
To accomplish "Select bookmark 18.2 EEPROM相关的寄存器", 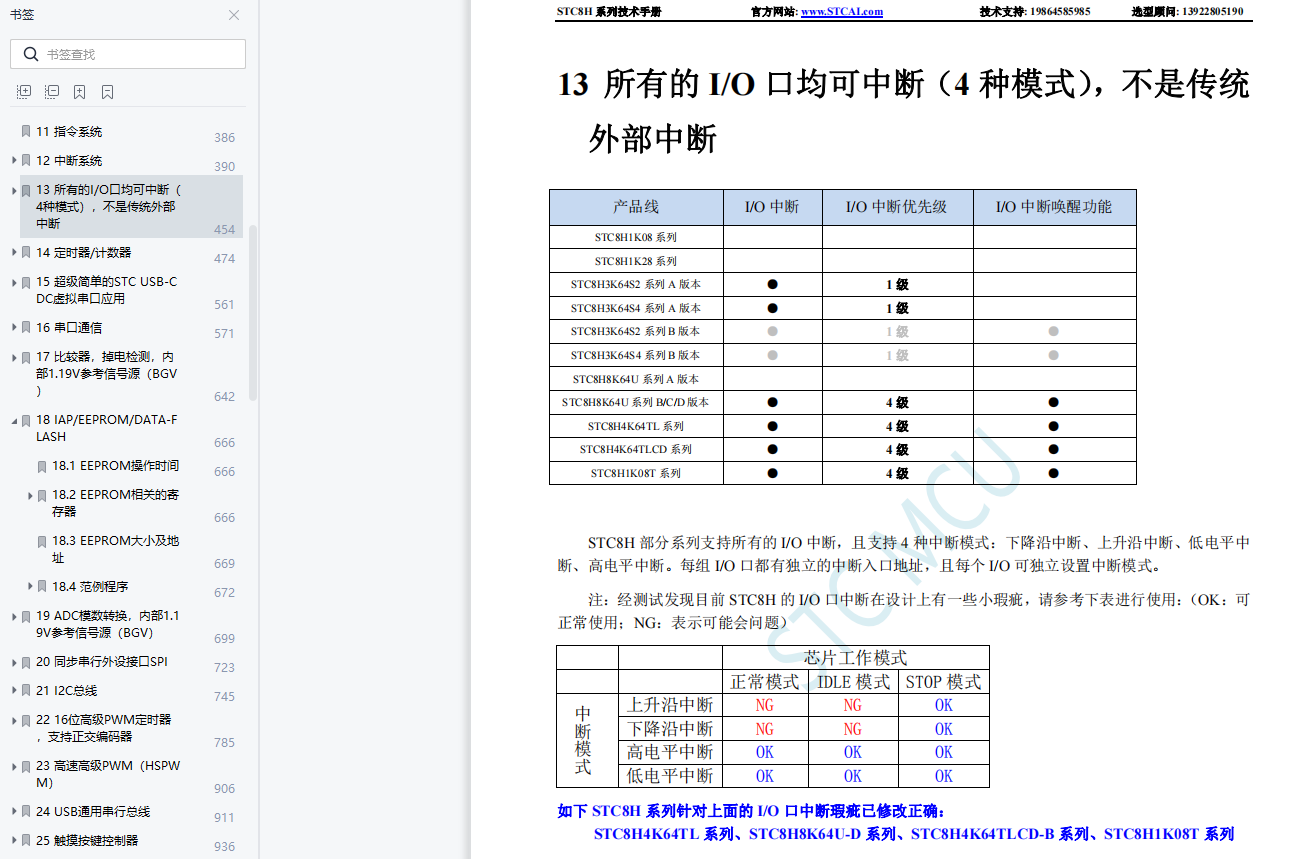I will point(116,503).
